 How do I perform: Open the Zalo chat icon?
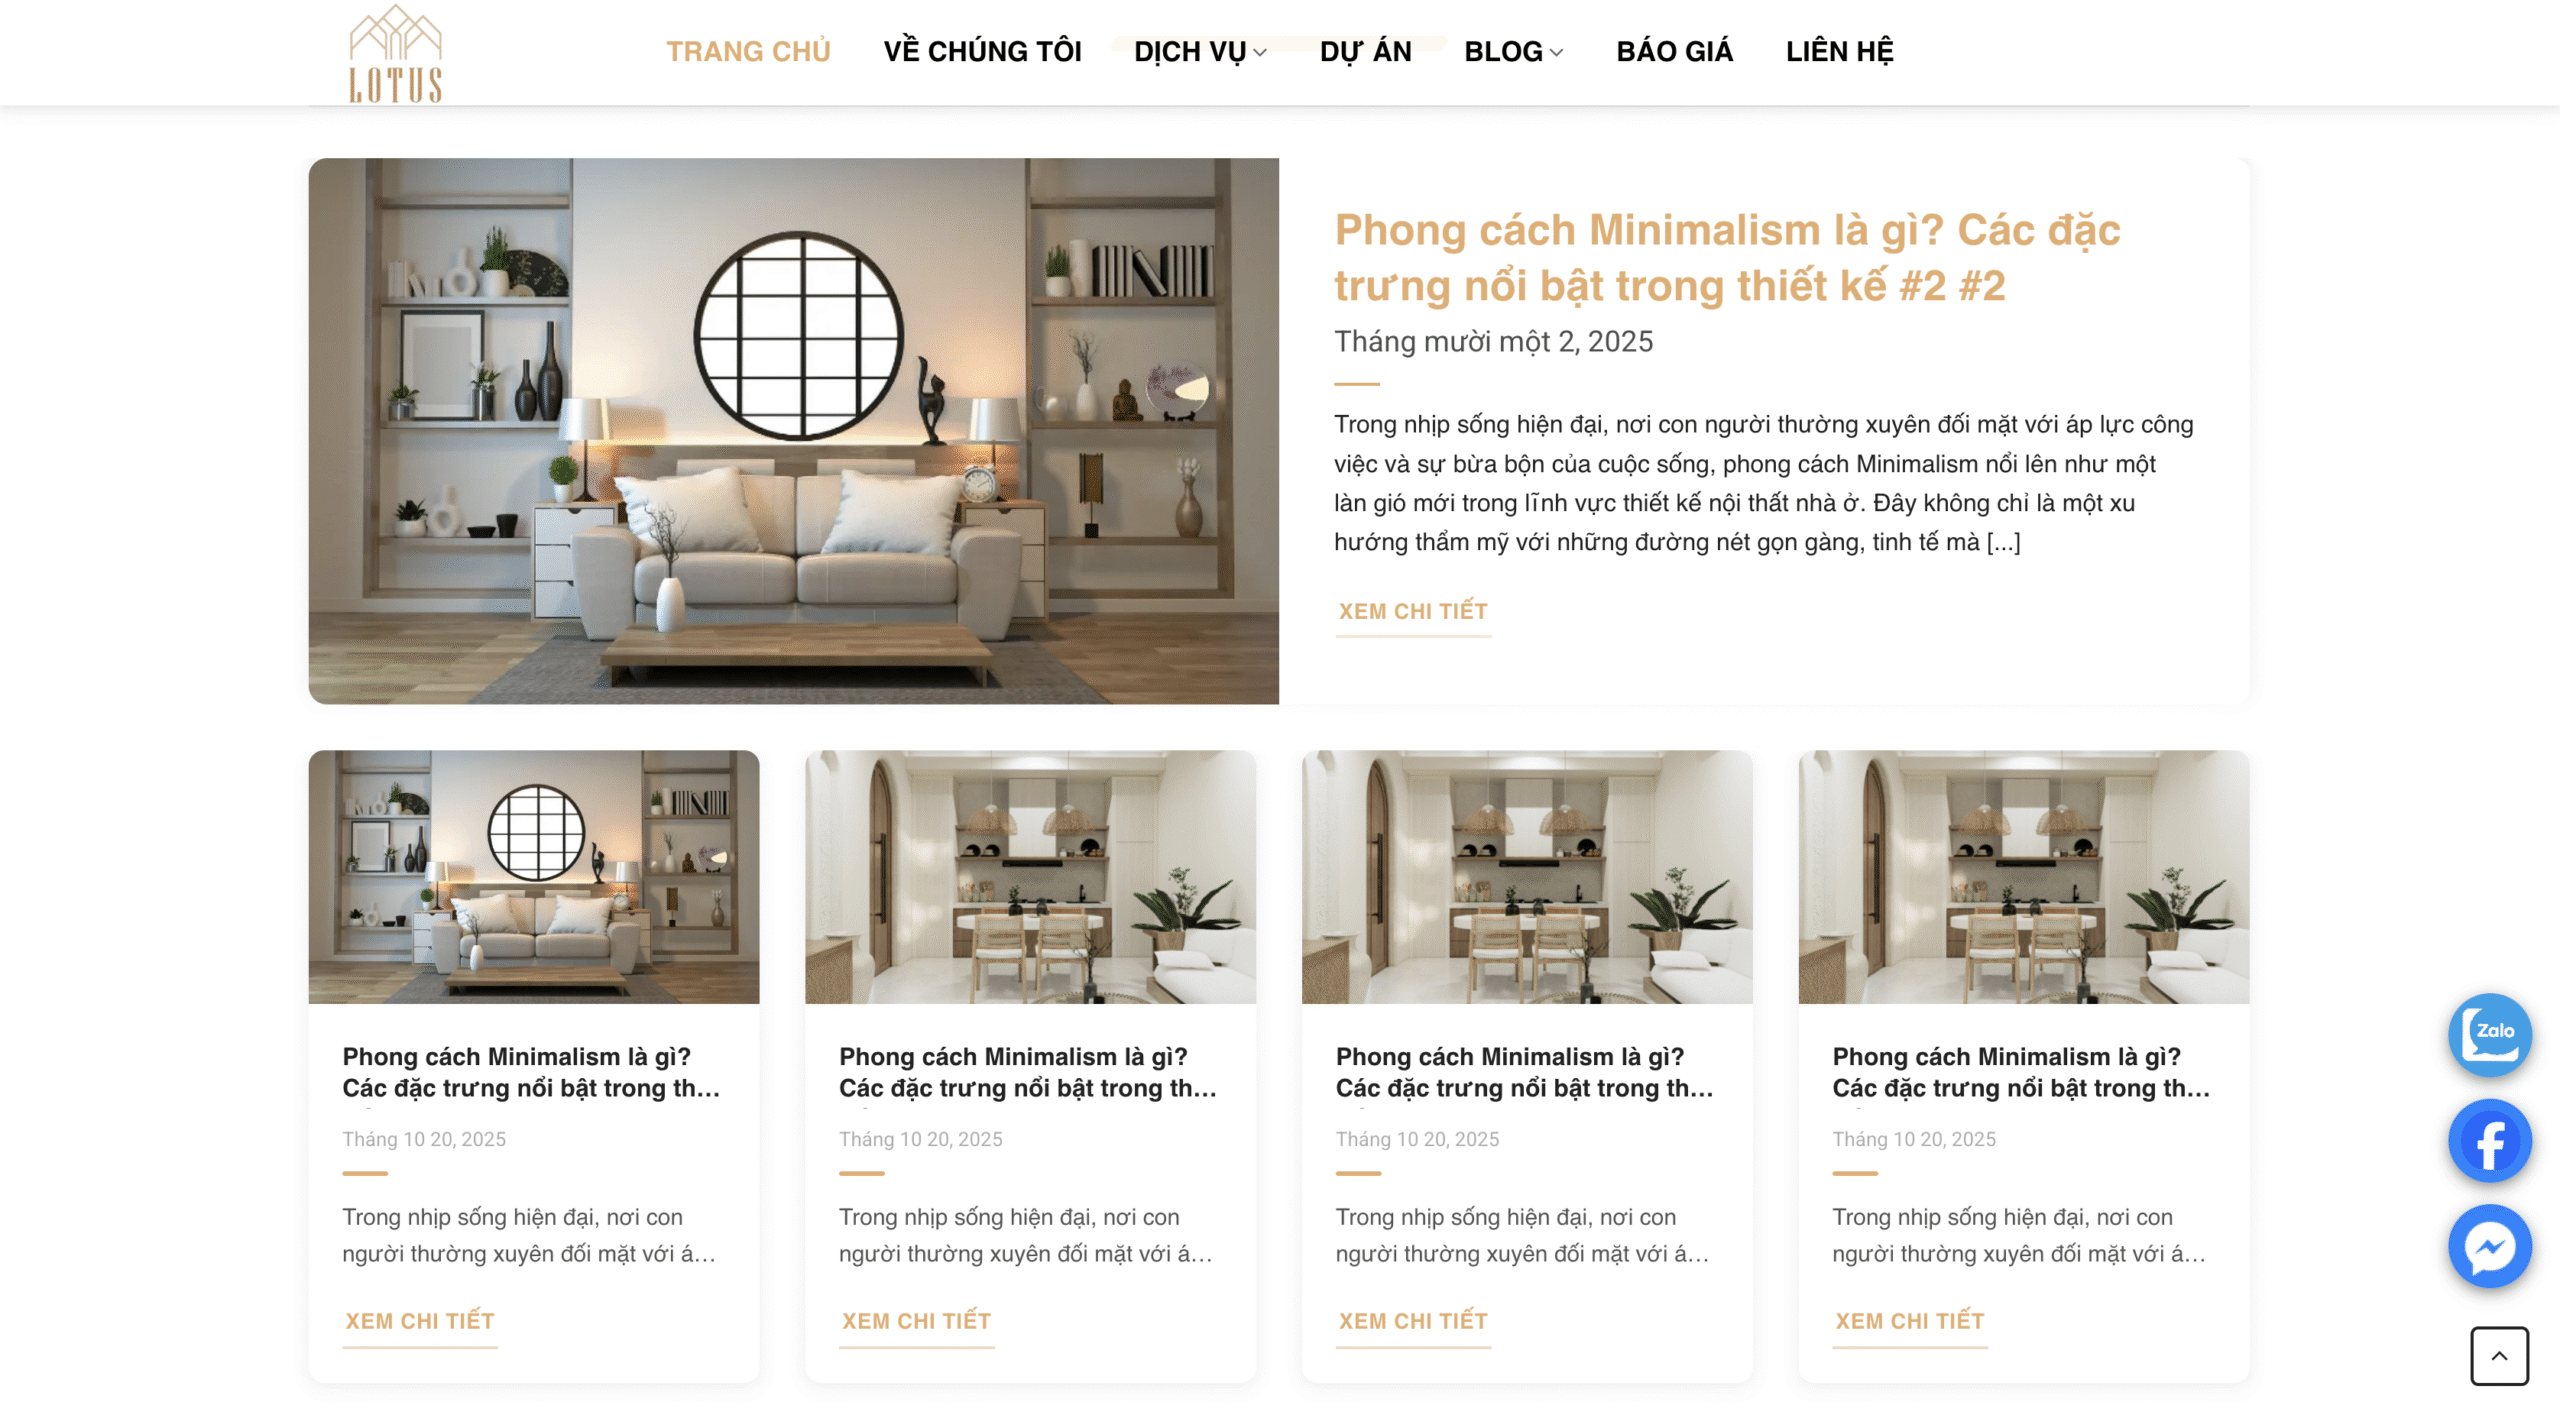coord(2489,1034)
